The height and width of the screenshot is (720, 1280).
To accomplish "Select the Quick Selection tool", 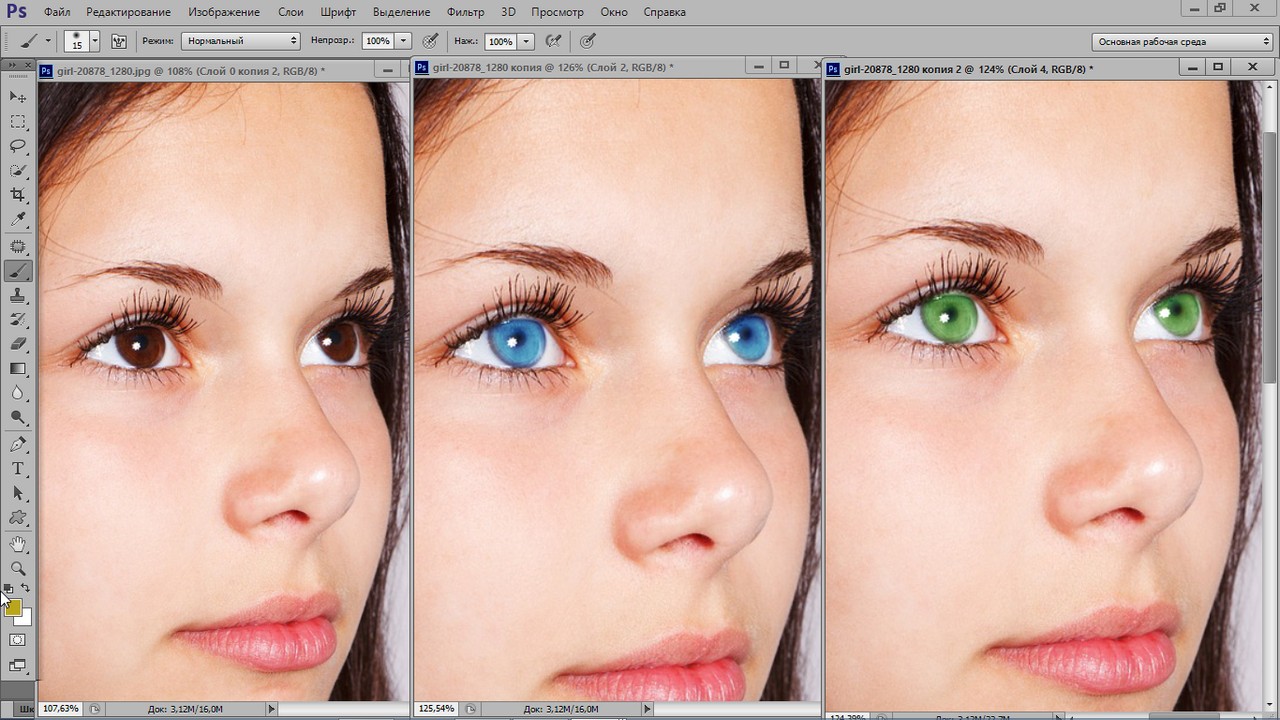I will pos(18,171).
